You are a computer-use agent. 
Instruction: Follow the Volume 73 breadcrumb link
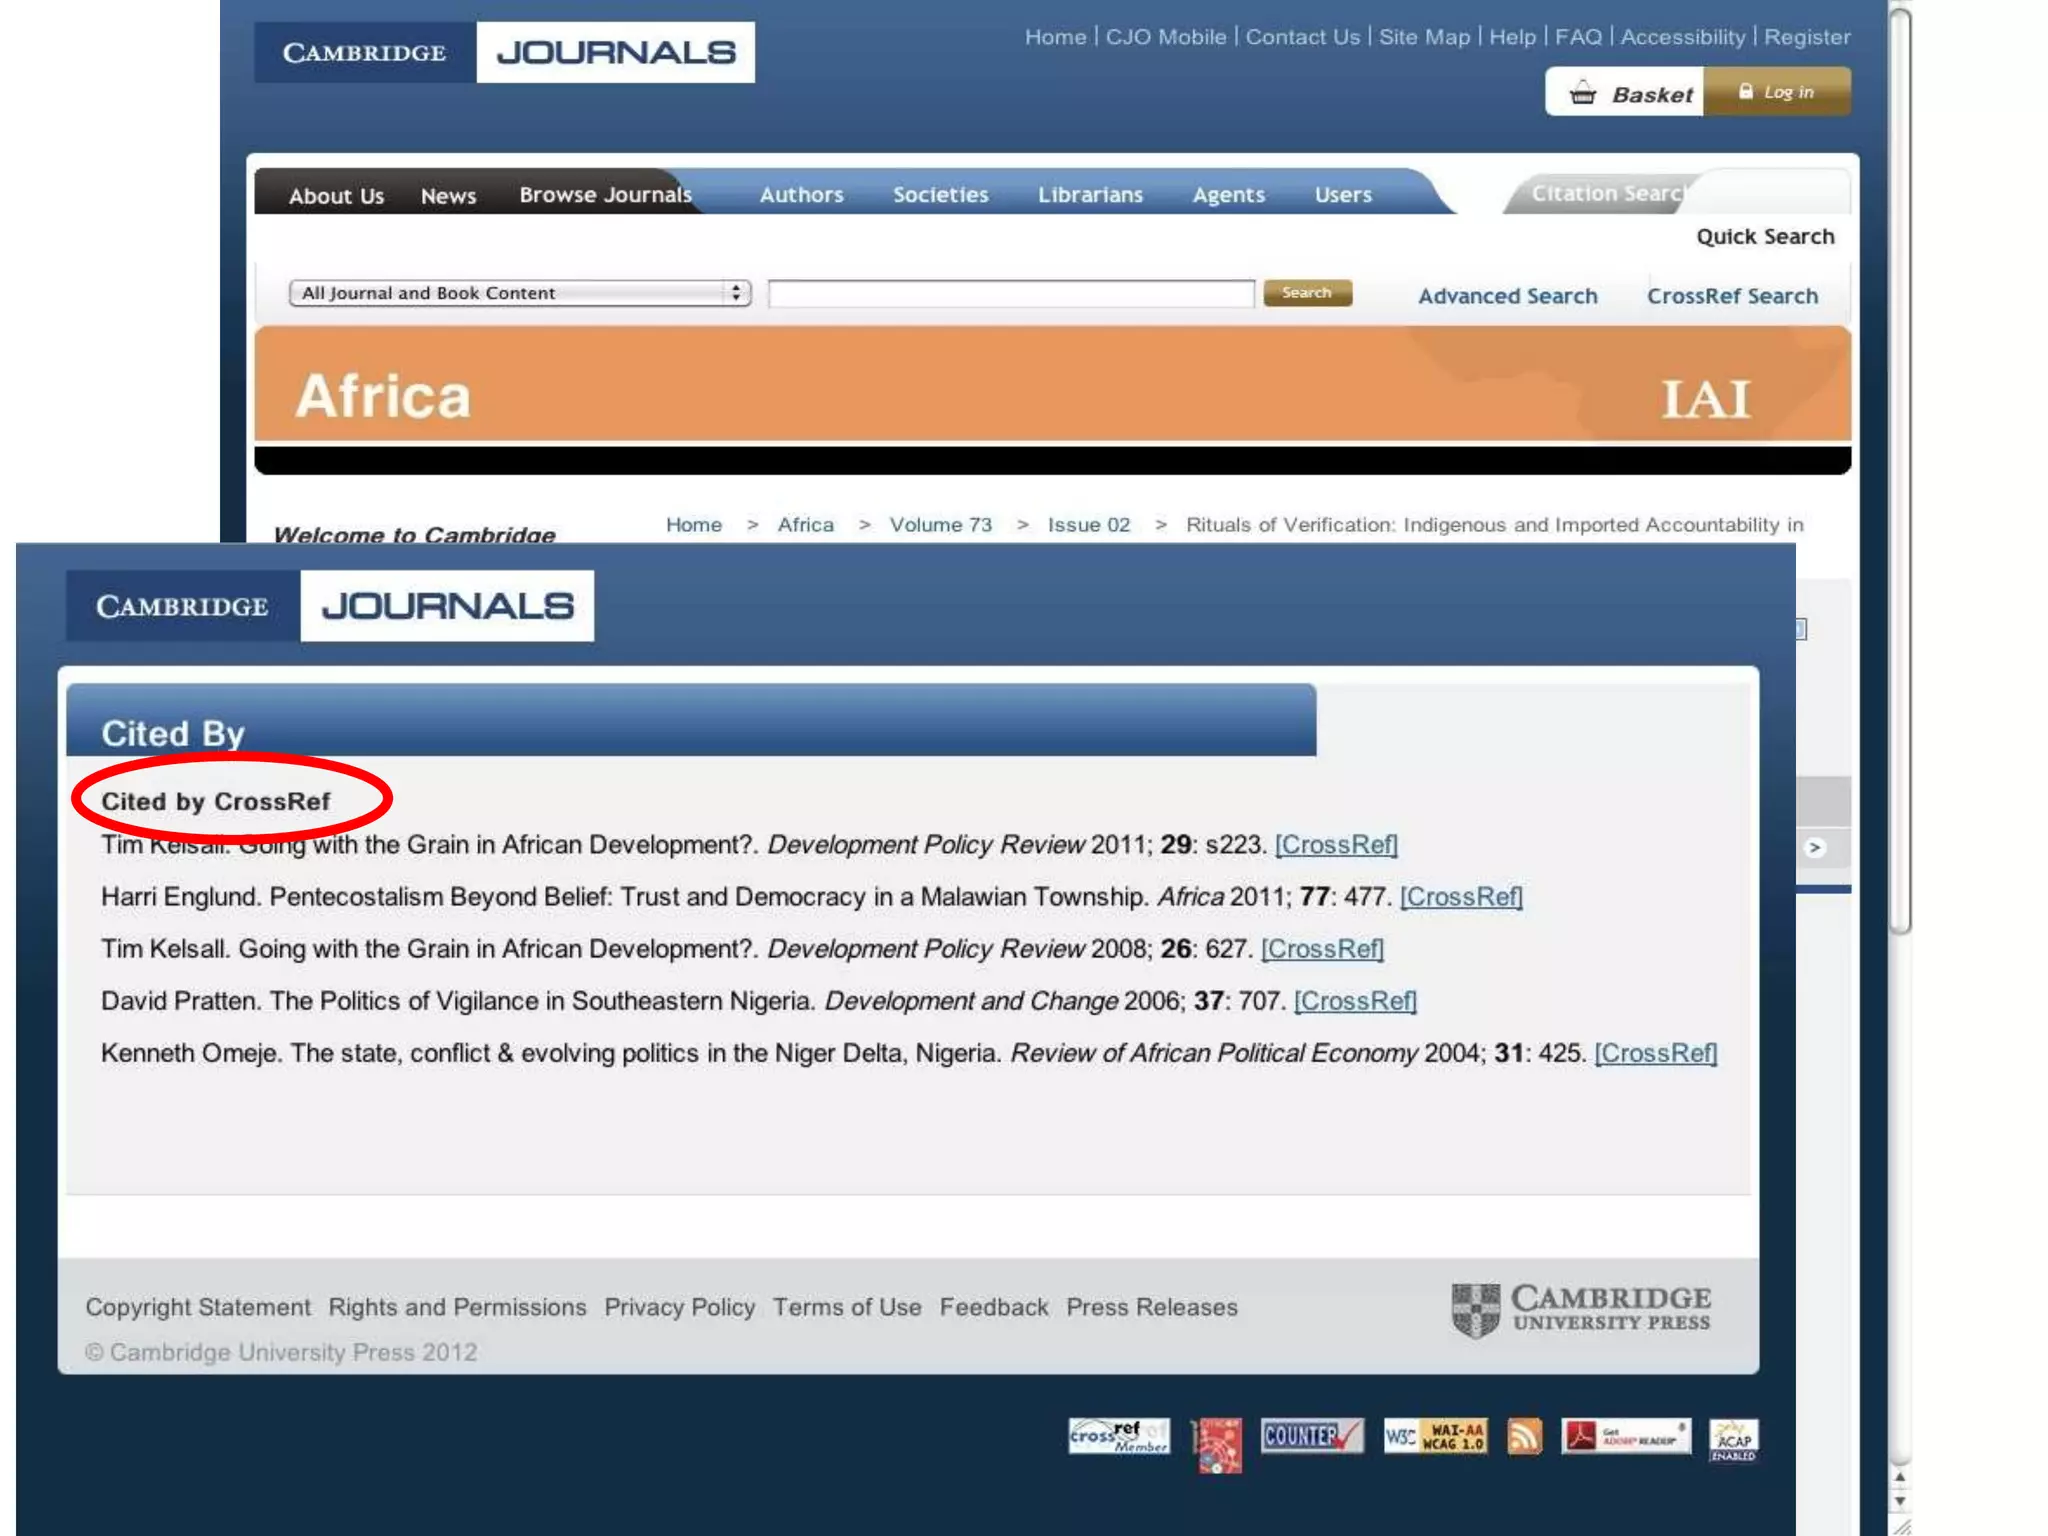(940, 525)
